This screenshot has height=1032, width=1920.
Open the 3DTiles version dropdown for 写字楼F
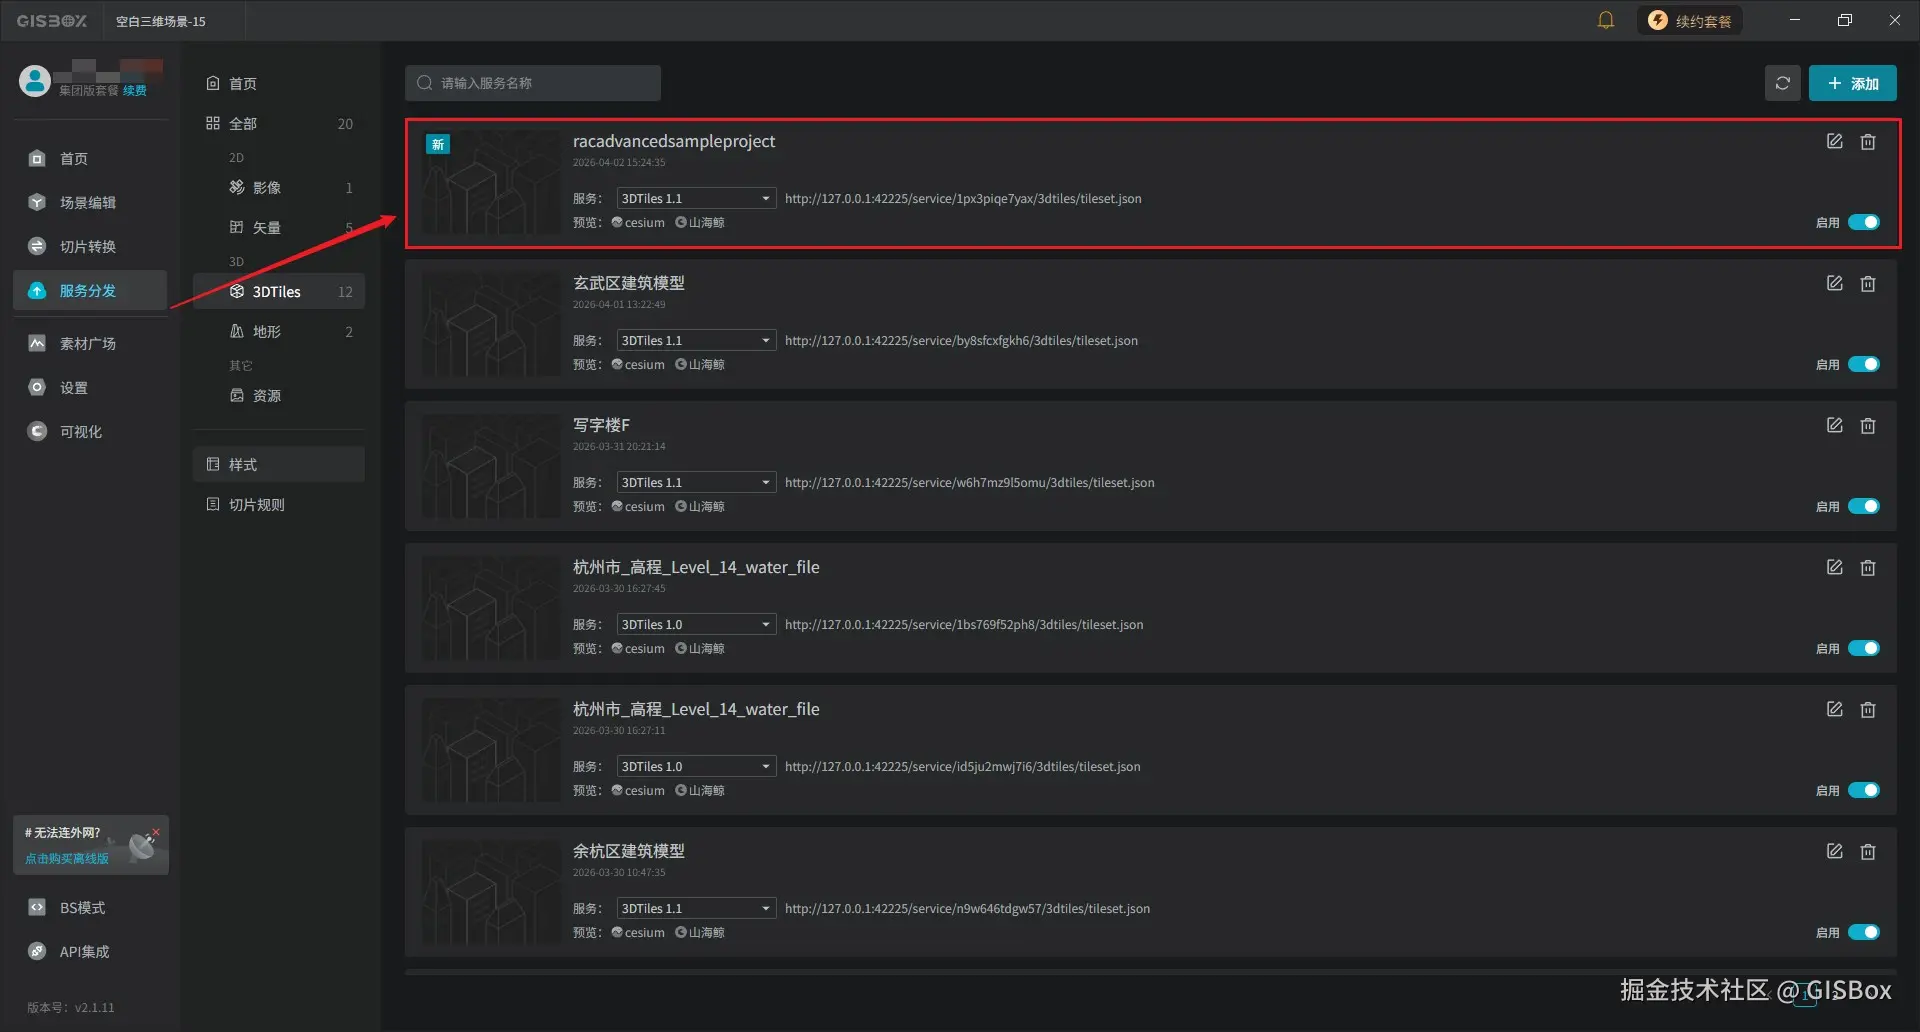click(x=765, y=481)
